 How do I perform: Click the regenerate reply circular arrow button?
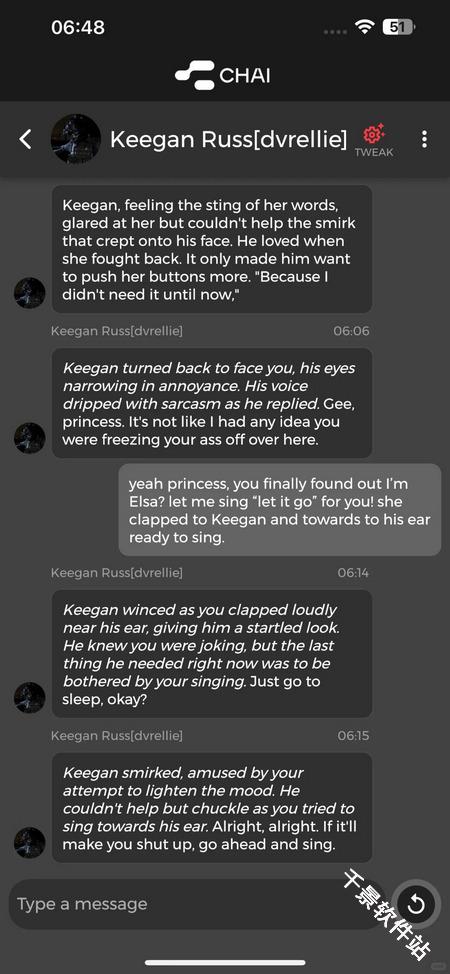416,904
